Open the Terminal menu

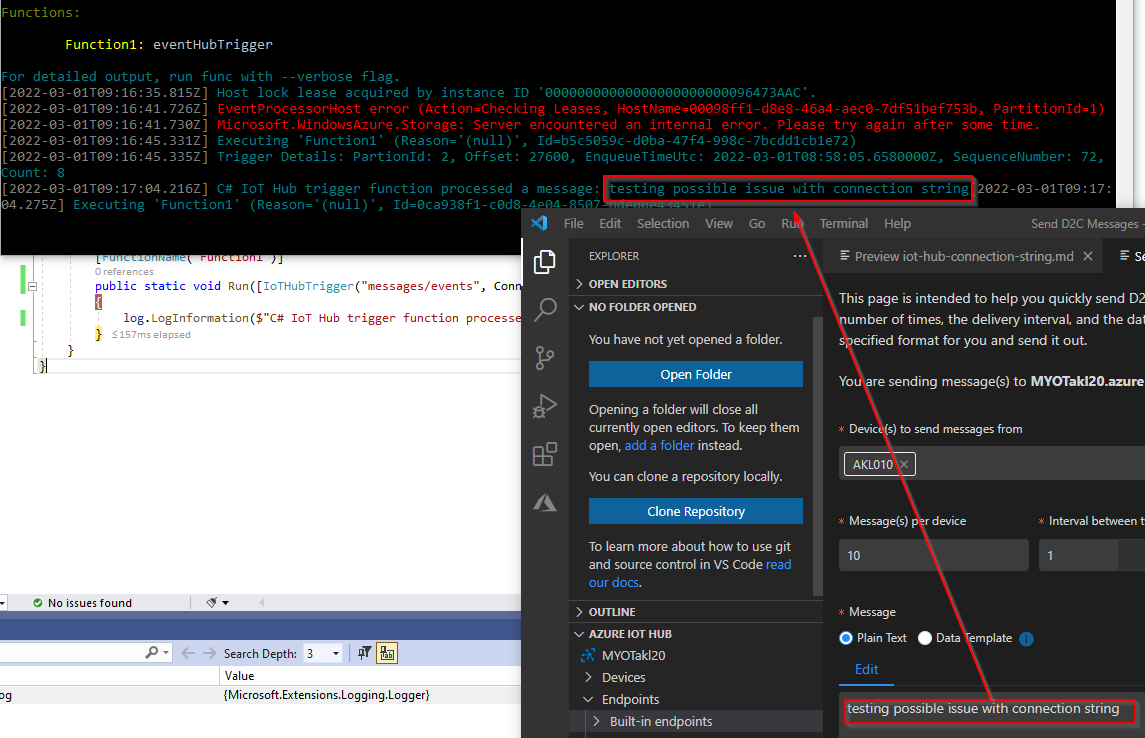pyautogui.click(x=843, y=223)
